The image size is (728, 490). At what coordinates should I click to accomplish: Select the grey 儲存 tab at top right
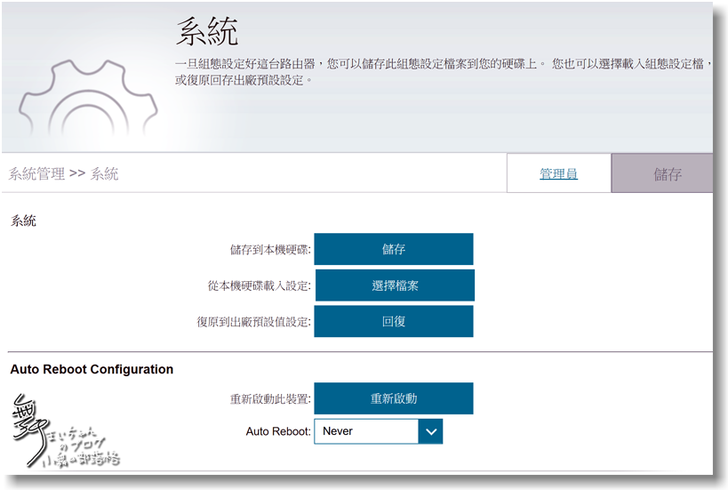667,174
